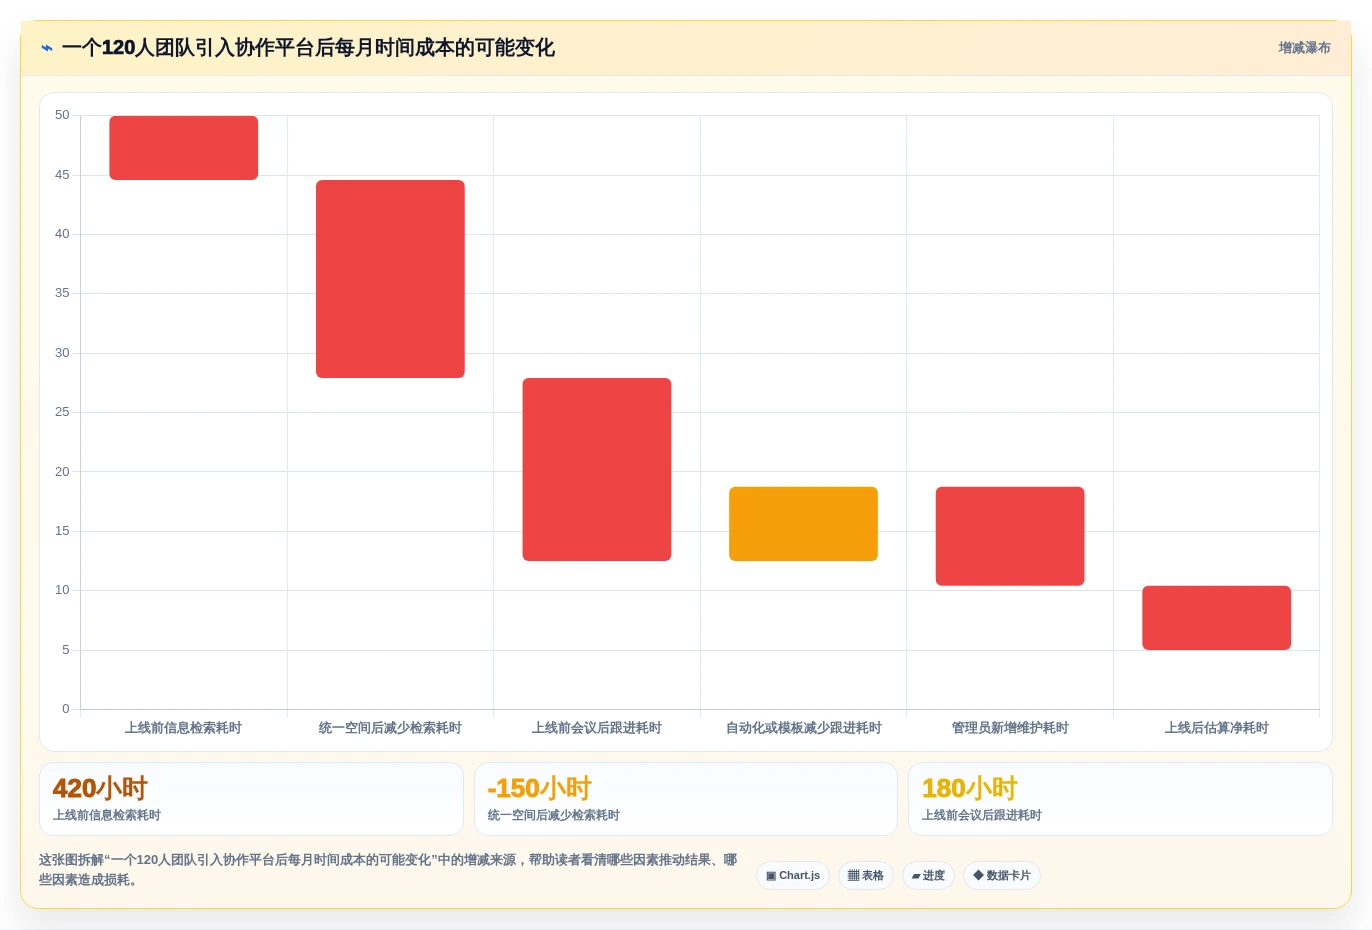
Task: Click the y-axis value 25
Action: pos(62,412)
